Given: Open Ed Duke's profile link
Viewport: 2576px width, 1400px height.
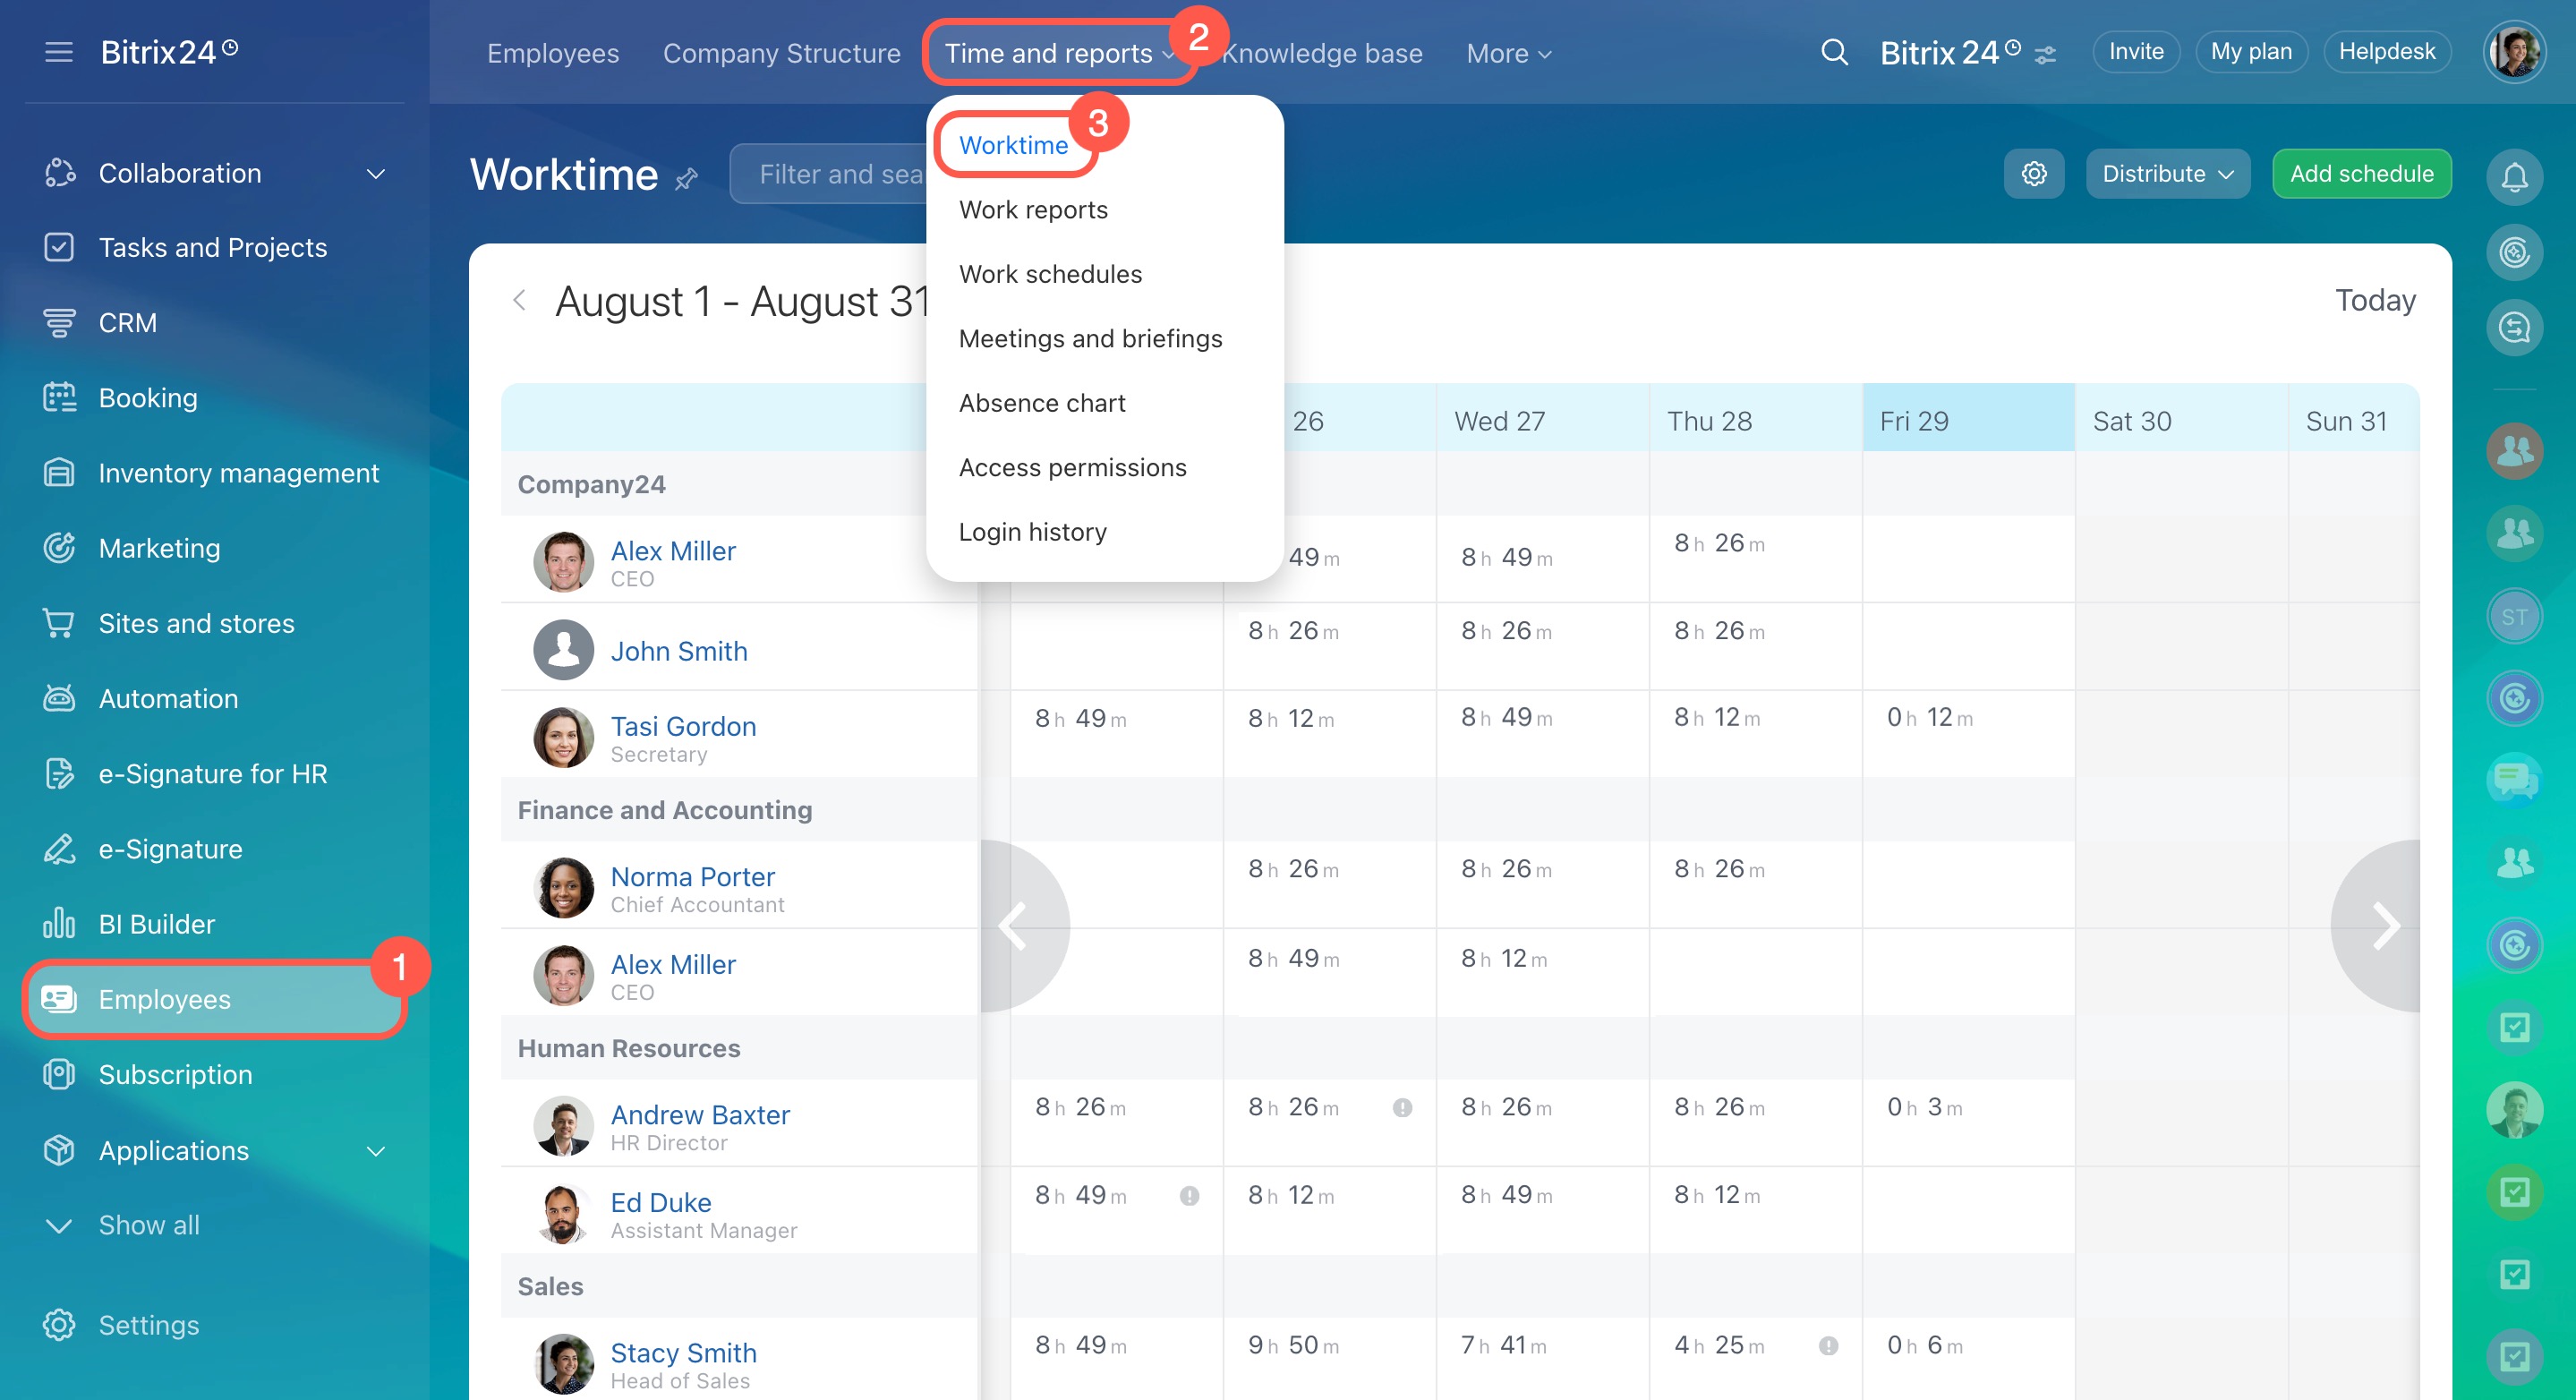Looking at the screenshot, I should coord(661,1203).
